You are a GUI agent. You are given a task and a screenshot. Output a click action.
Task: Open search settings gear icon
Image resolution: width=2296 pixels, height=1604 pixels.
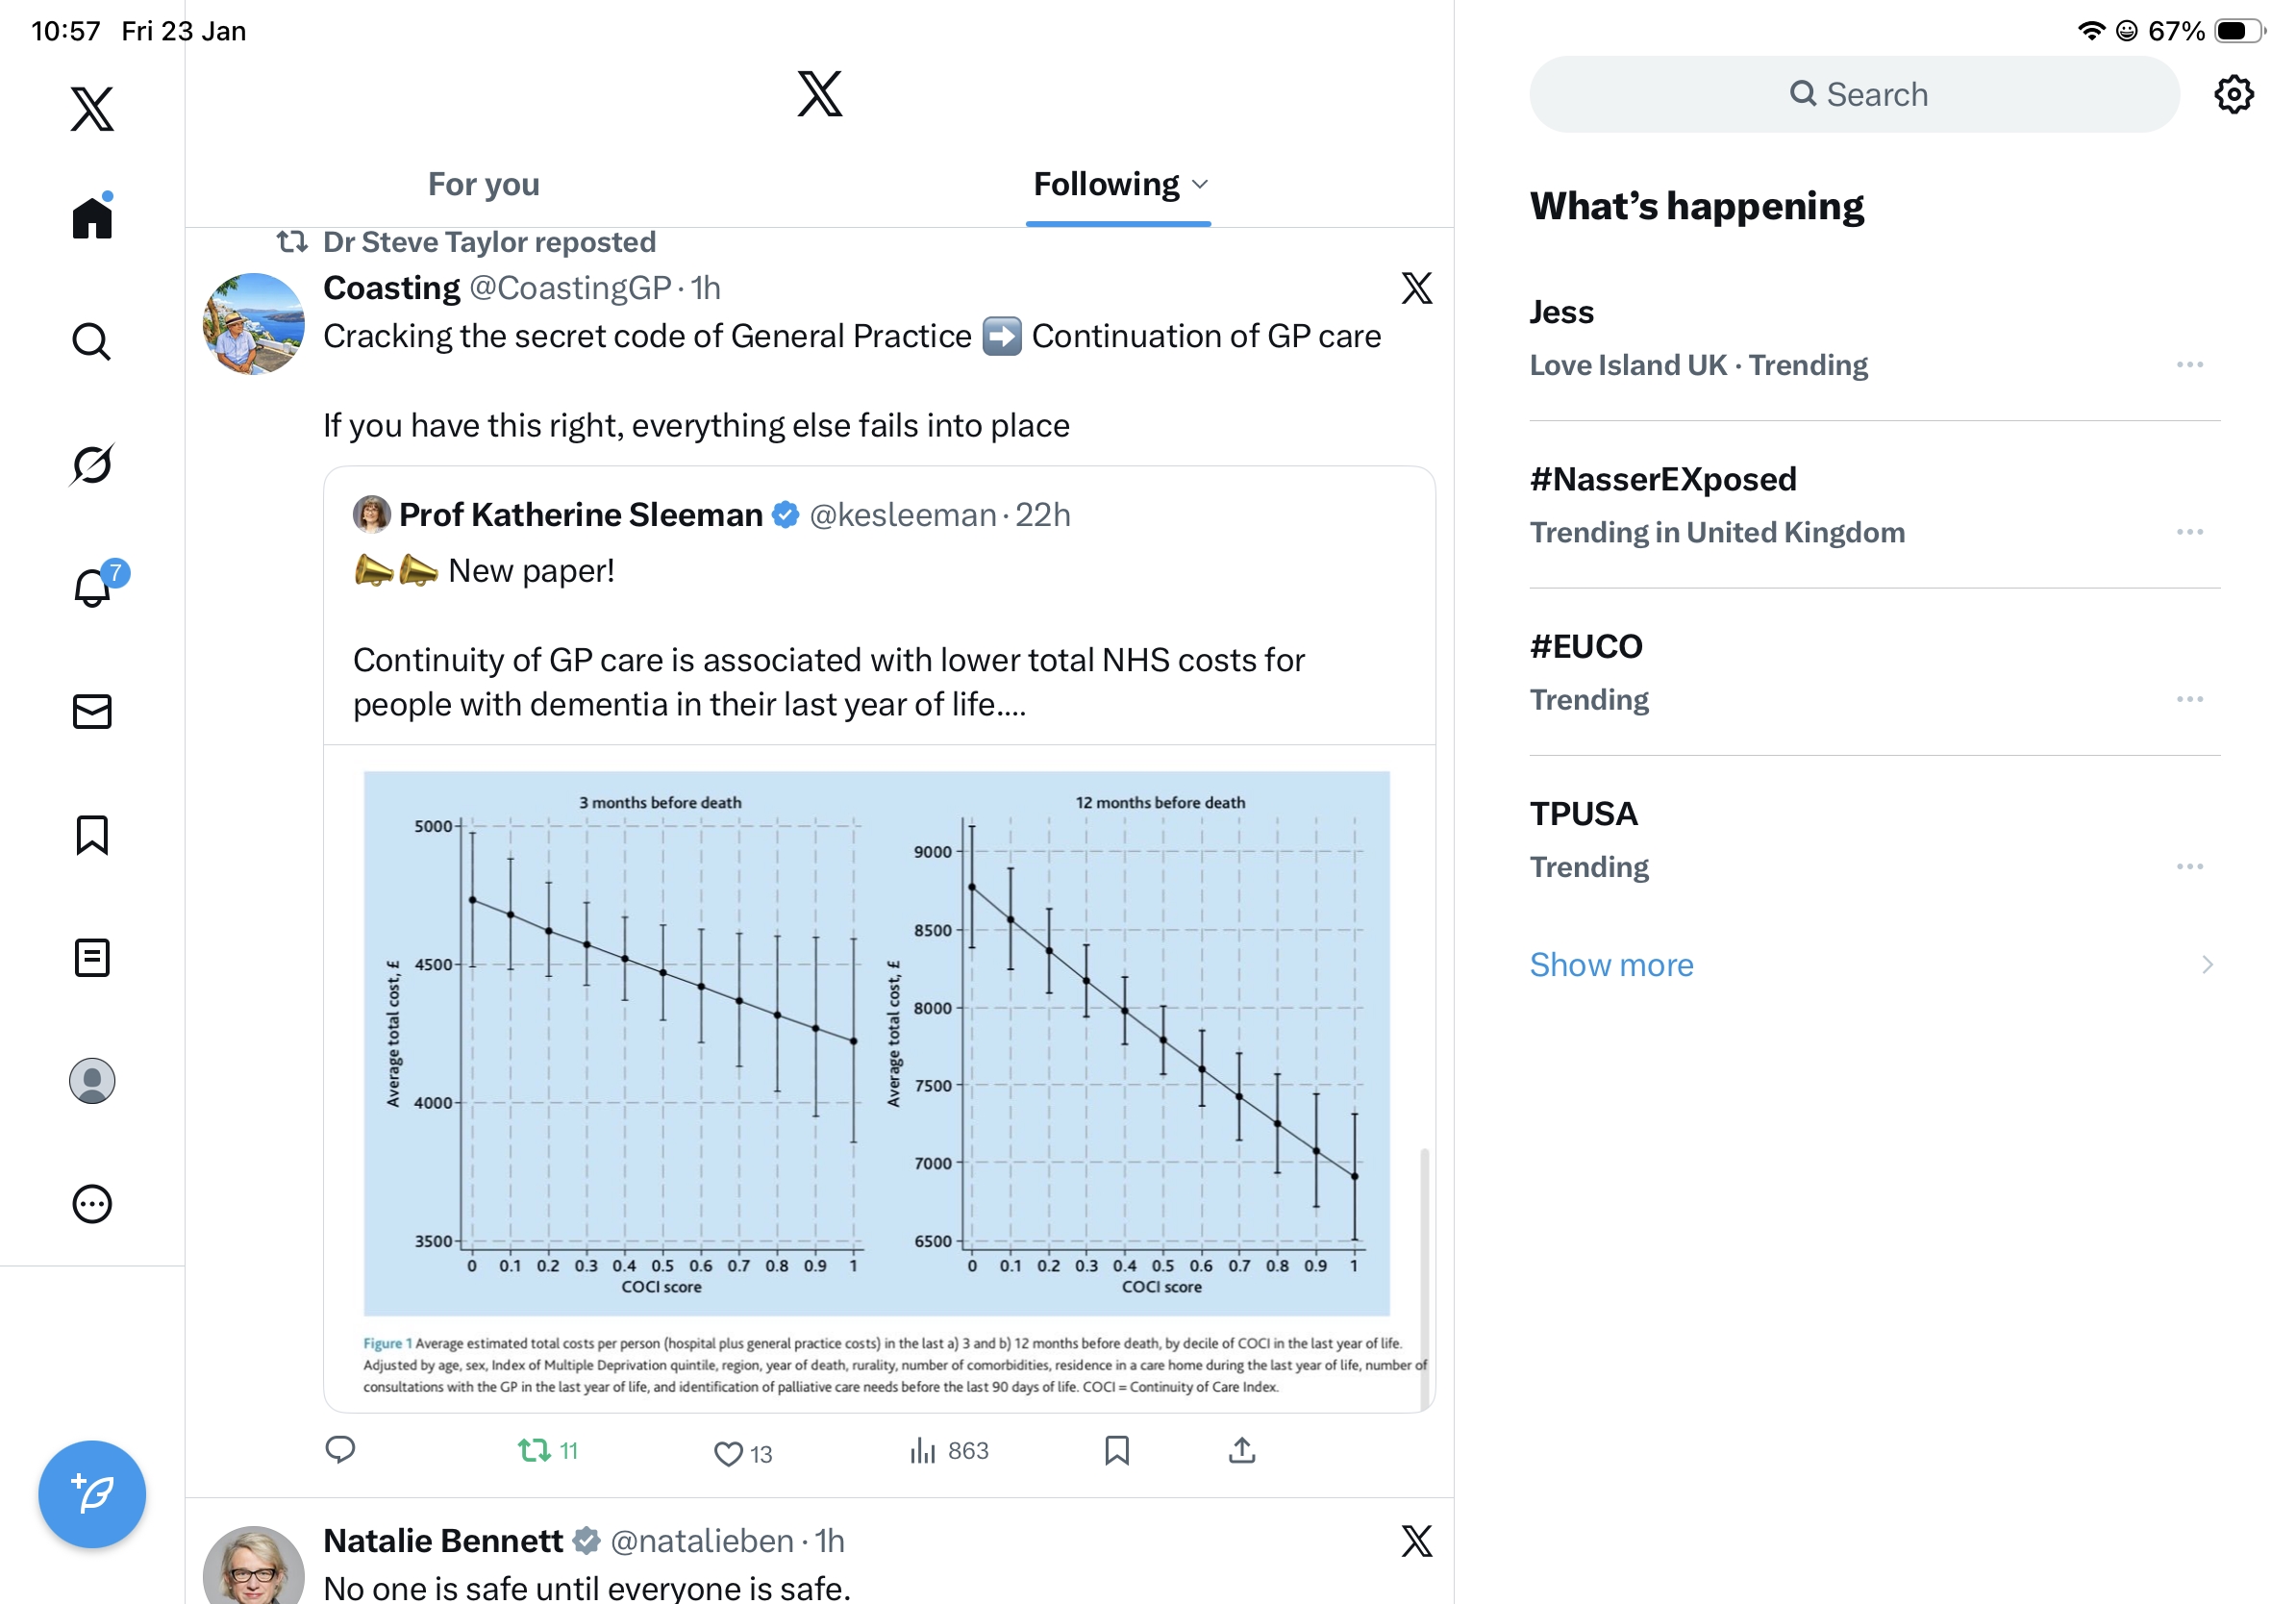[2233, 95]
